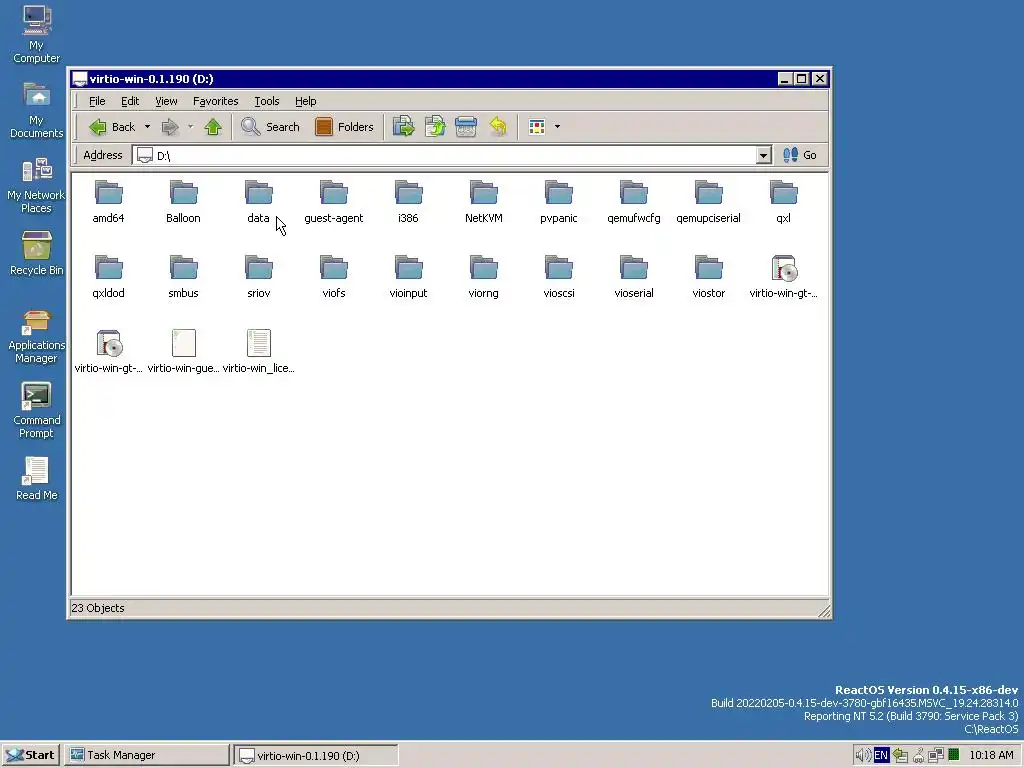Screen dimensions: 1024x768
Task: Select the Balloon folder
Action: tap(184, 202)
